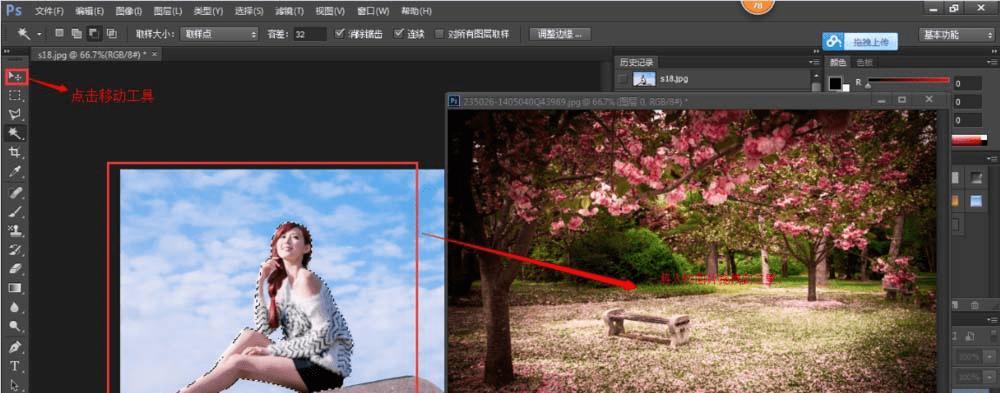The width and height of the screenshot is (1000, 393).
Task: Open the 图像(I) menu
Action: pos(129,11)
